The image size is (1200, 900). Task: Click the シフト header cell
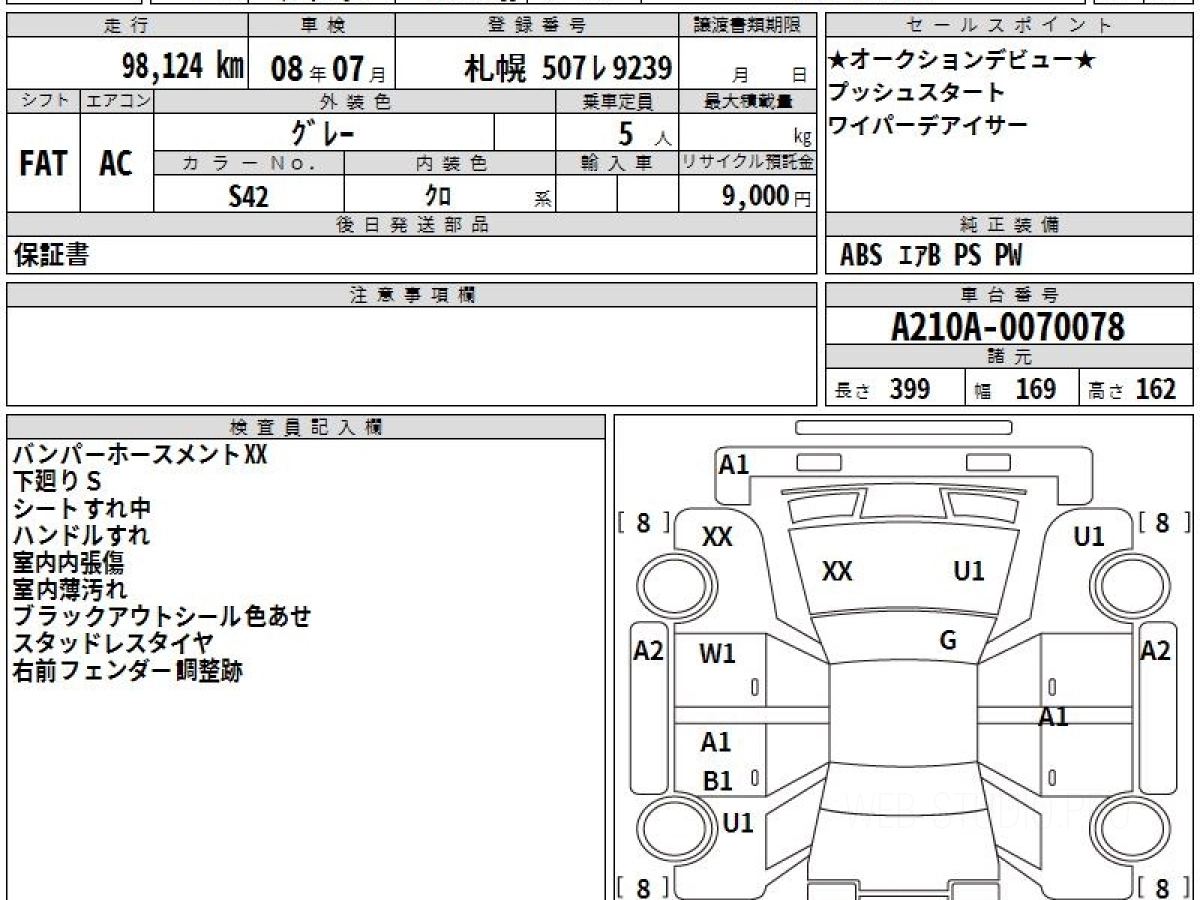coord(43,101)
